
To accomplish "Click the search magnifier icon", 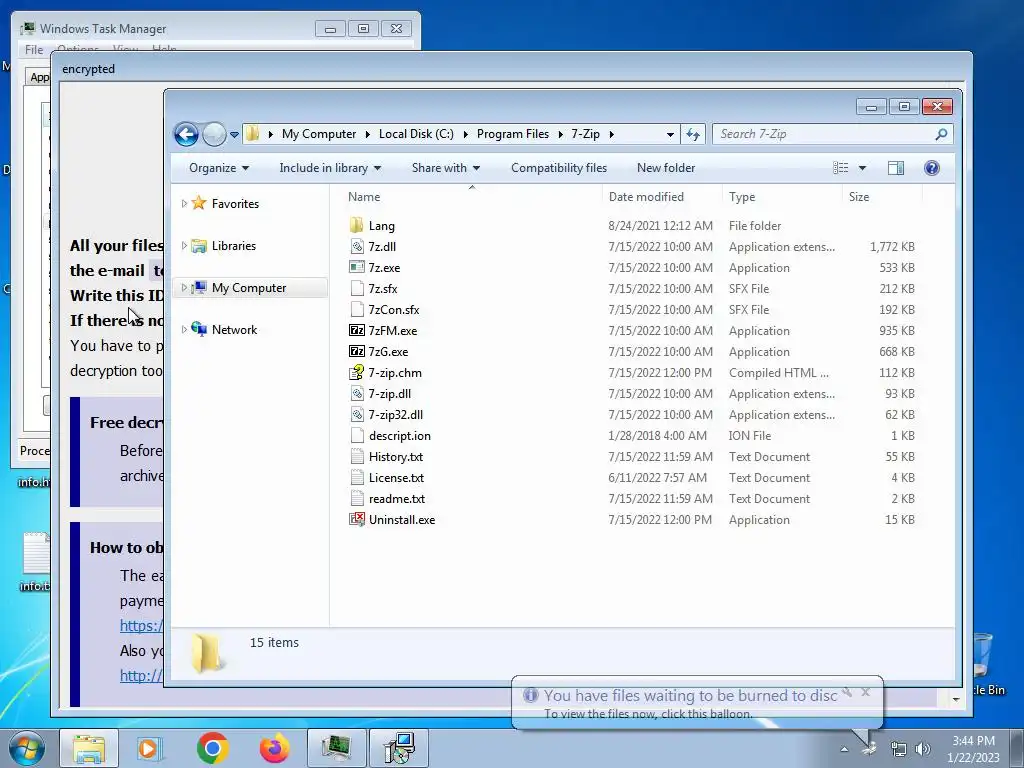I will click(x=941, y=134).
